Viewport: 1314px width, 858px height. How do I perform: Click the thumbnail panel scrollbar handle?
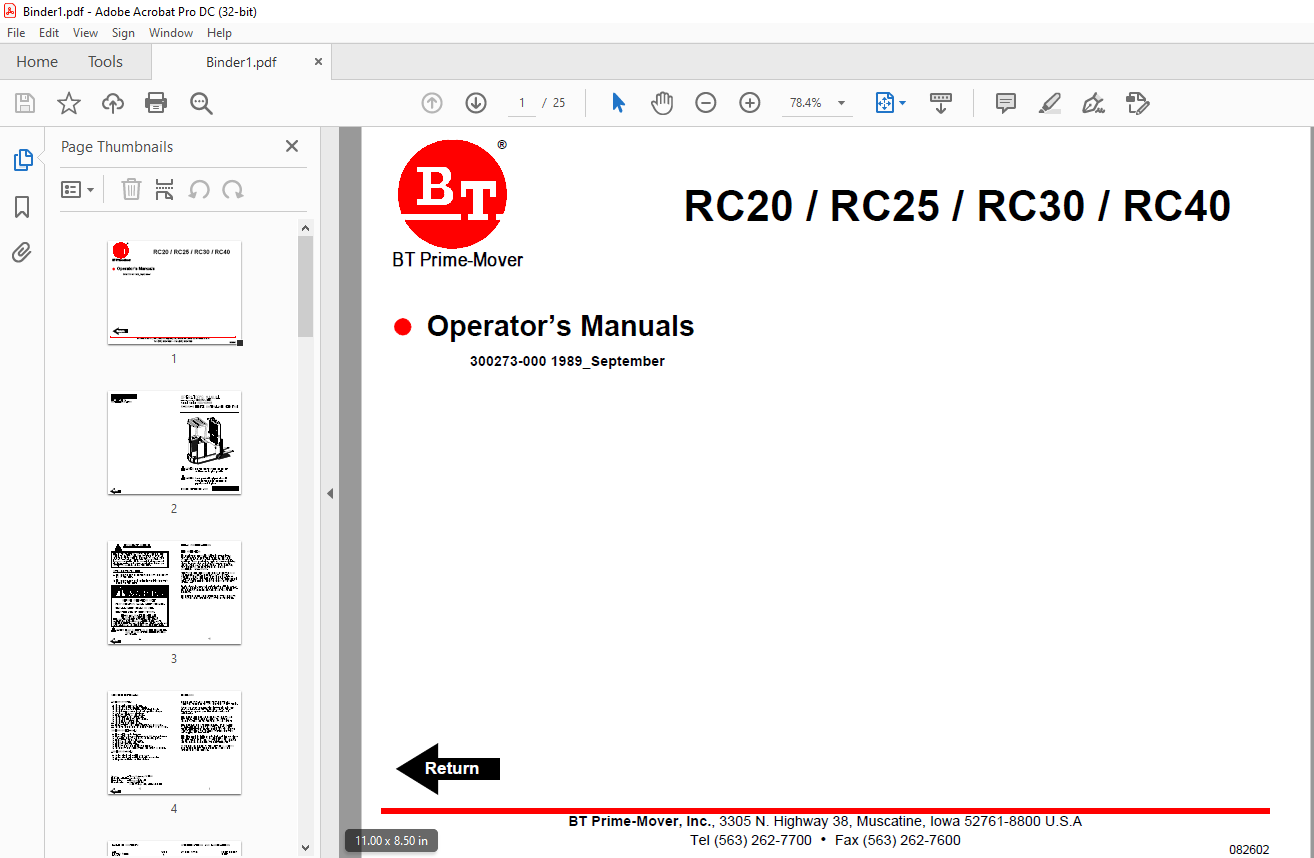[x=306, y=286]
